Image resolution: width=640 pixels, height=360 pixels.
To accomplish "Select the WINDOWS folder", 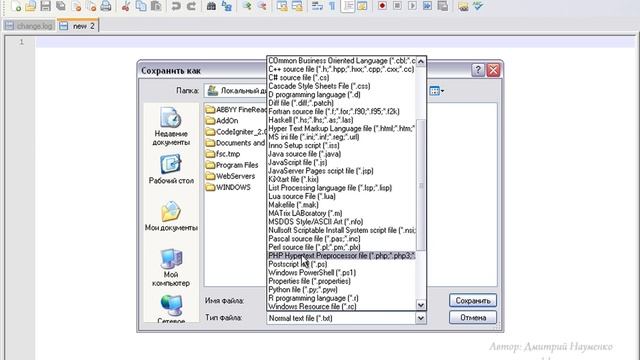I will (228, 187).
